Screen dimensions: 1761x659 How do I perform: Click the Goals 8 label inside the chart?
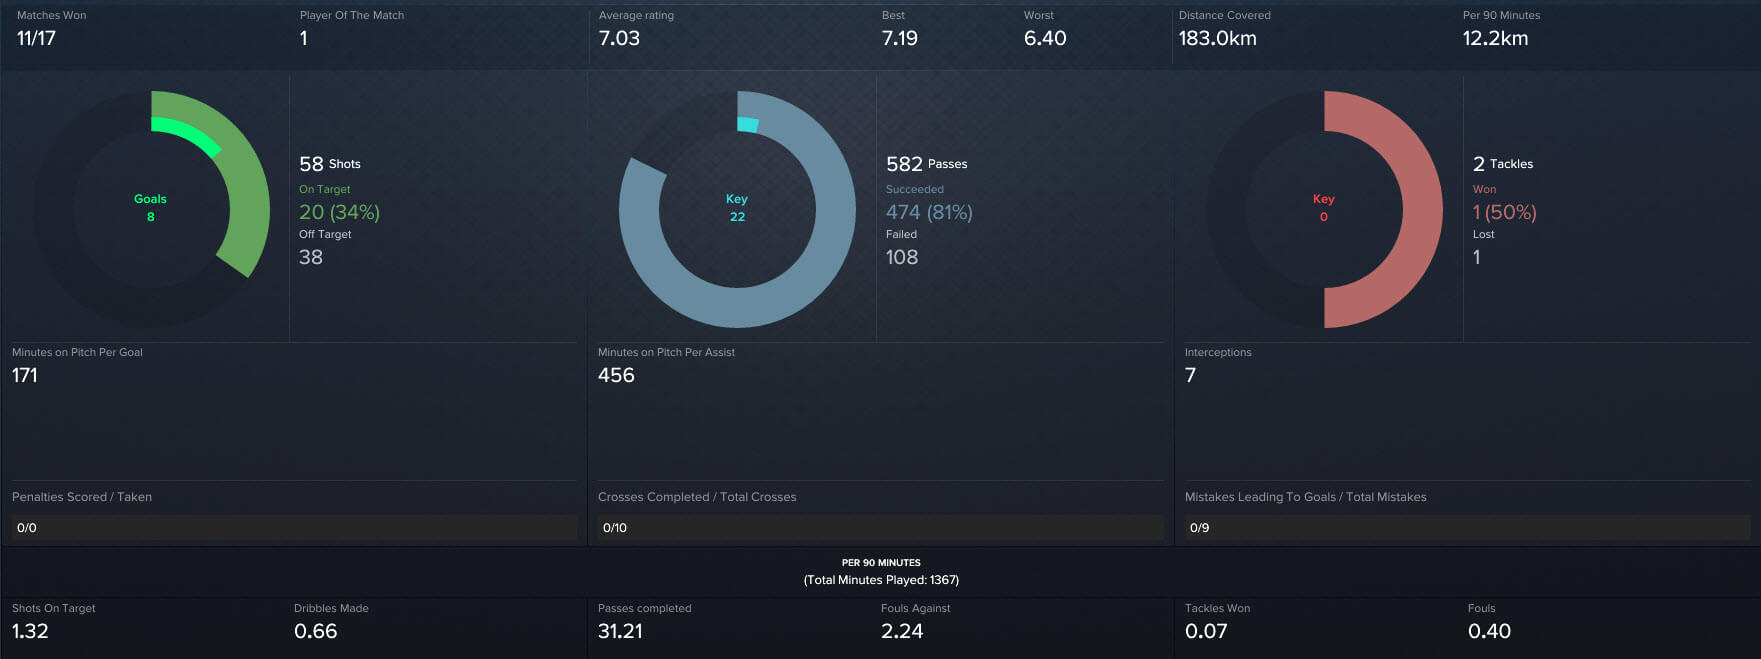(x=150, y=207)
